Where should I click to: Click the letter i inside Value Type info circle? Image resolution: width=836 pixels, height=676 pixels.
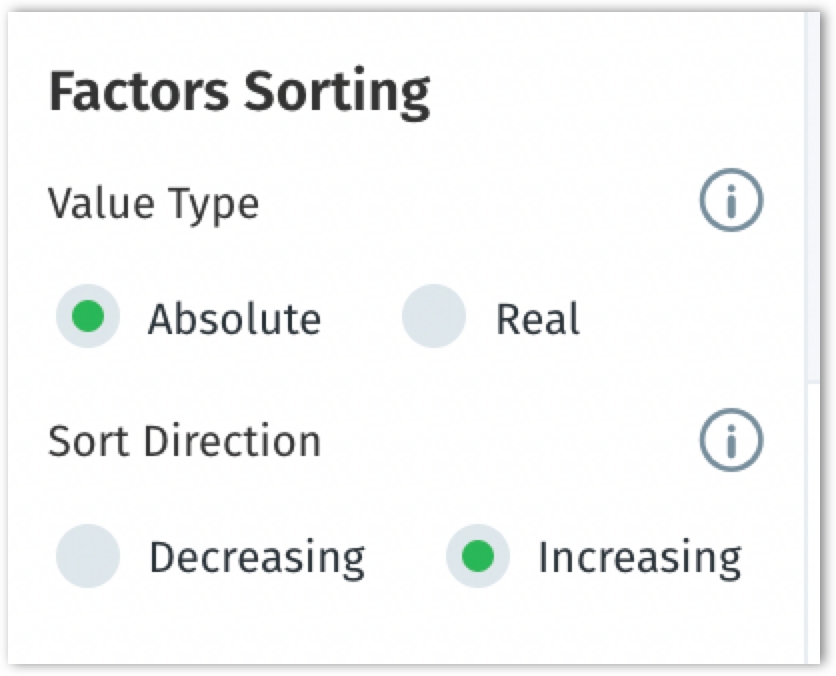coord(731,202)
